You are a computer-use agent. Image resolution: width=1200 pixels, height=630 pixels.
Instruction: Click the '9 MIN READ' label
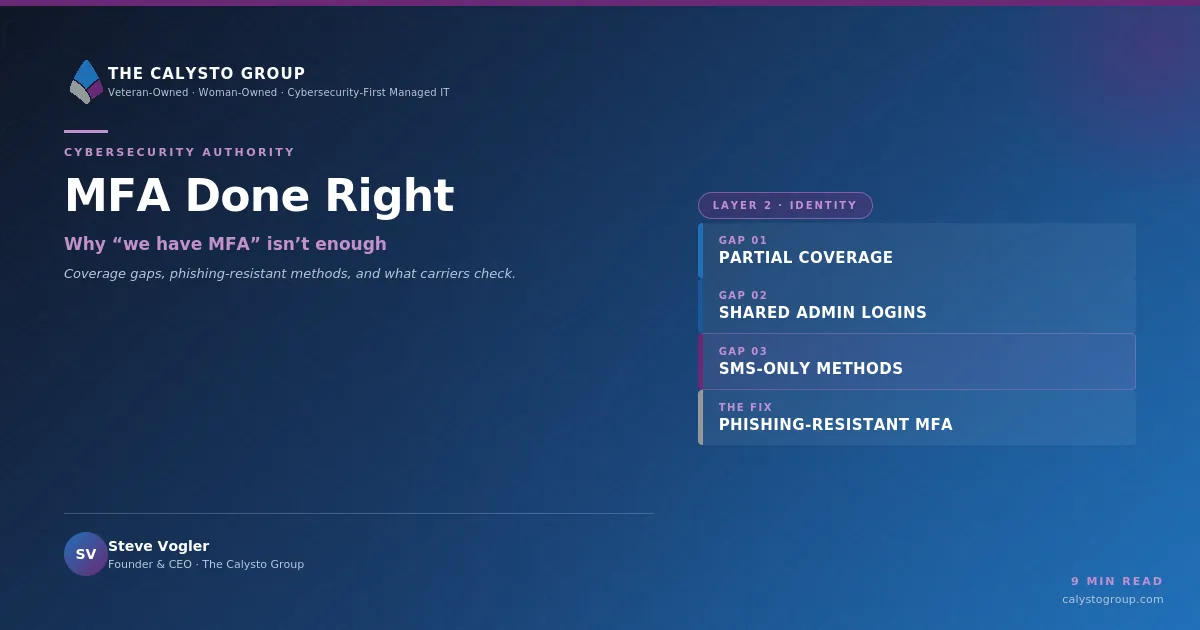coord(1117,581)
